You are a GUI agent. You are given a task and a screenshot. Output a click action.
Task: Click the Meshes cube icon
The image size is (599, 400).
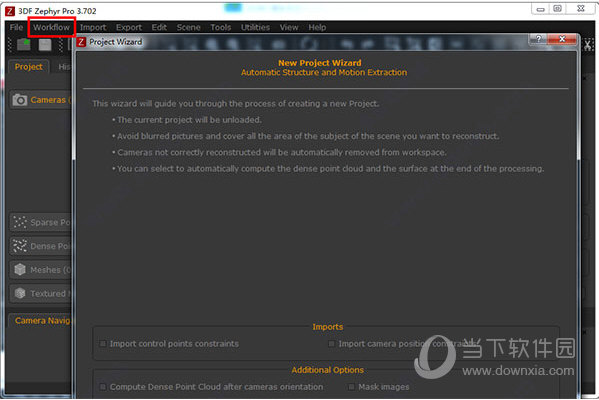click(19, 270)
